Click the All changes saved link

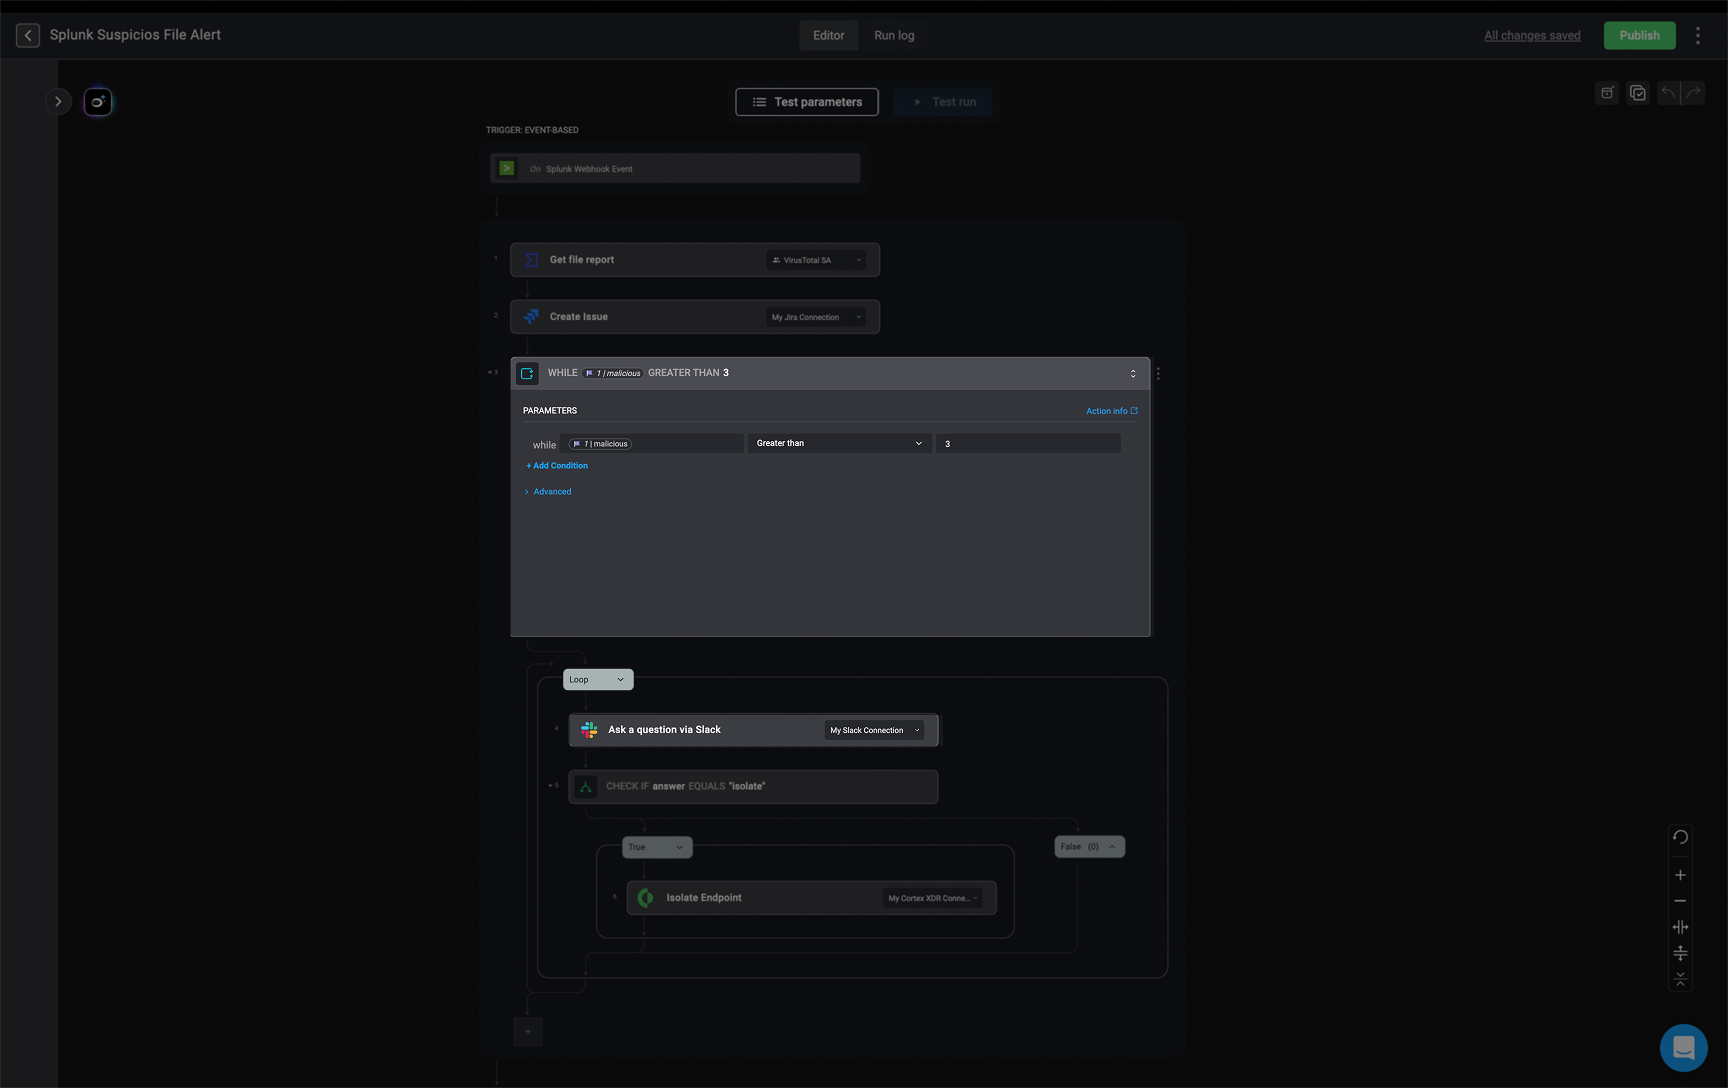[x=1532, y=35]
